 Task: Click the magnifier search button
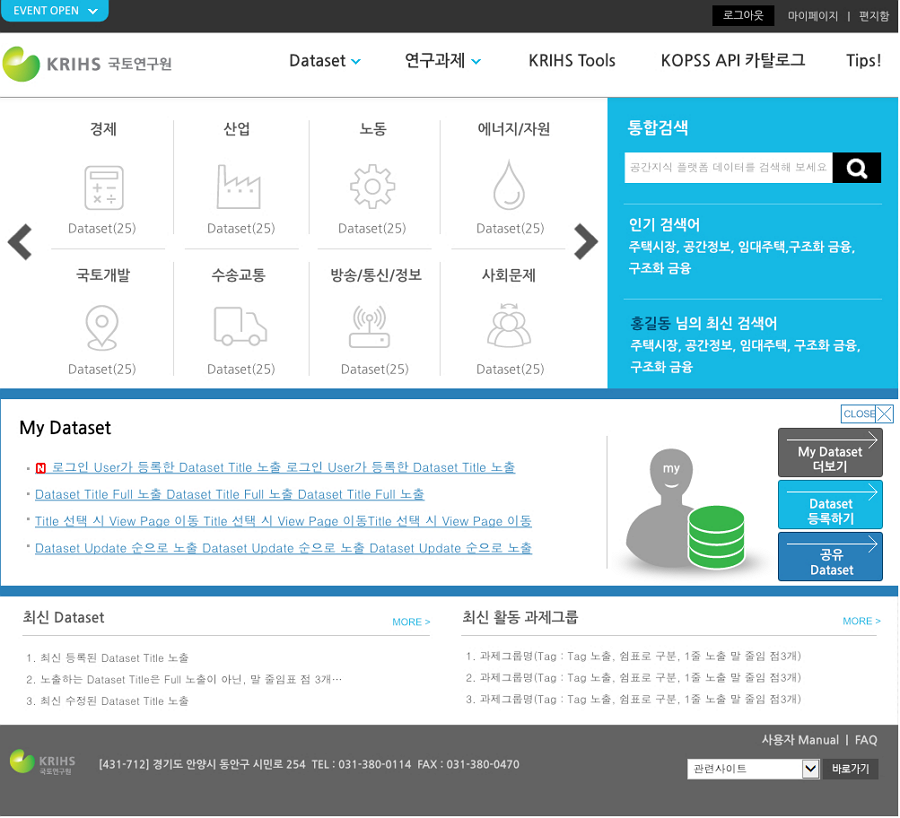856,168
